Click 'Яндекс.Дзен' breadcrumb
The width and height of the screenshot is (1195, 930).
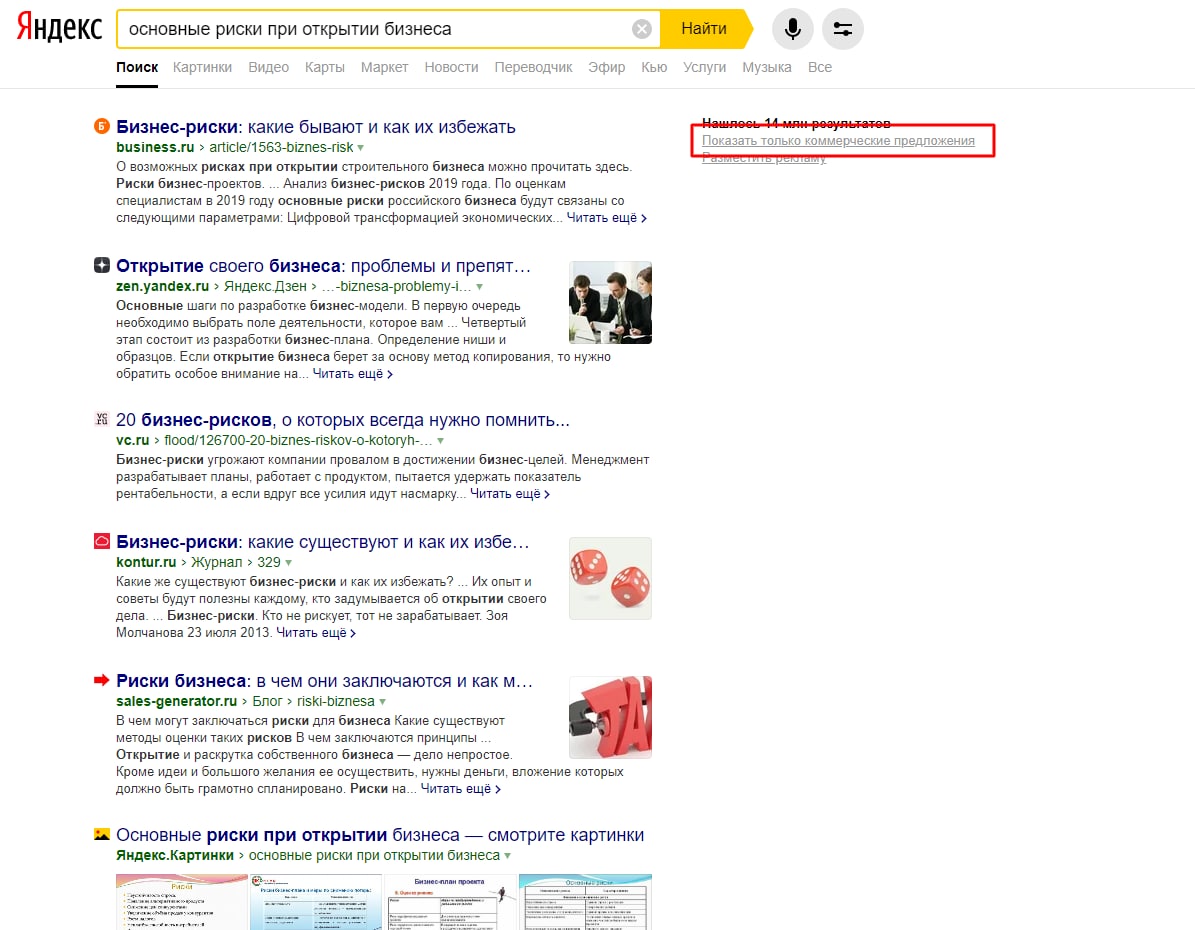(265, 287)
